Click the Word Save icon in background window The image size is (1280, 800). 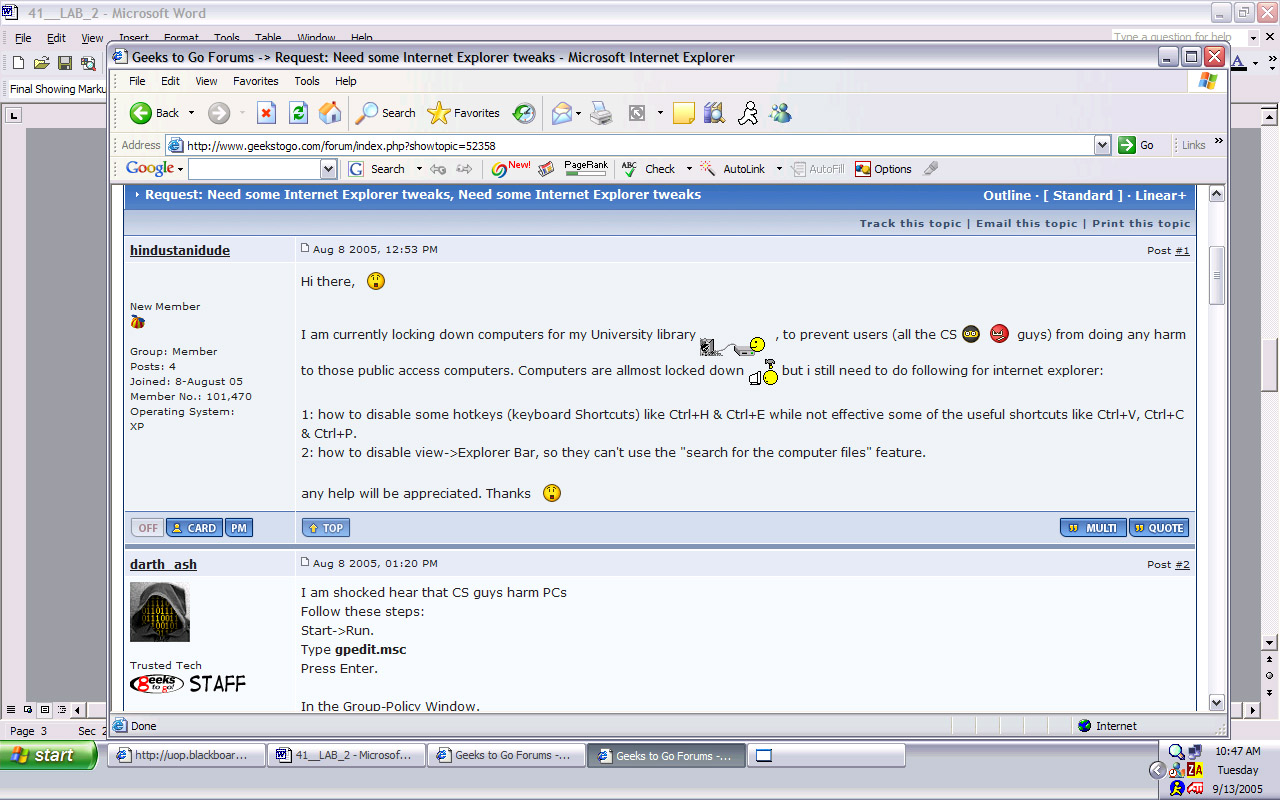coord(65,63)
